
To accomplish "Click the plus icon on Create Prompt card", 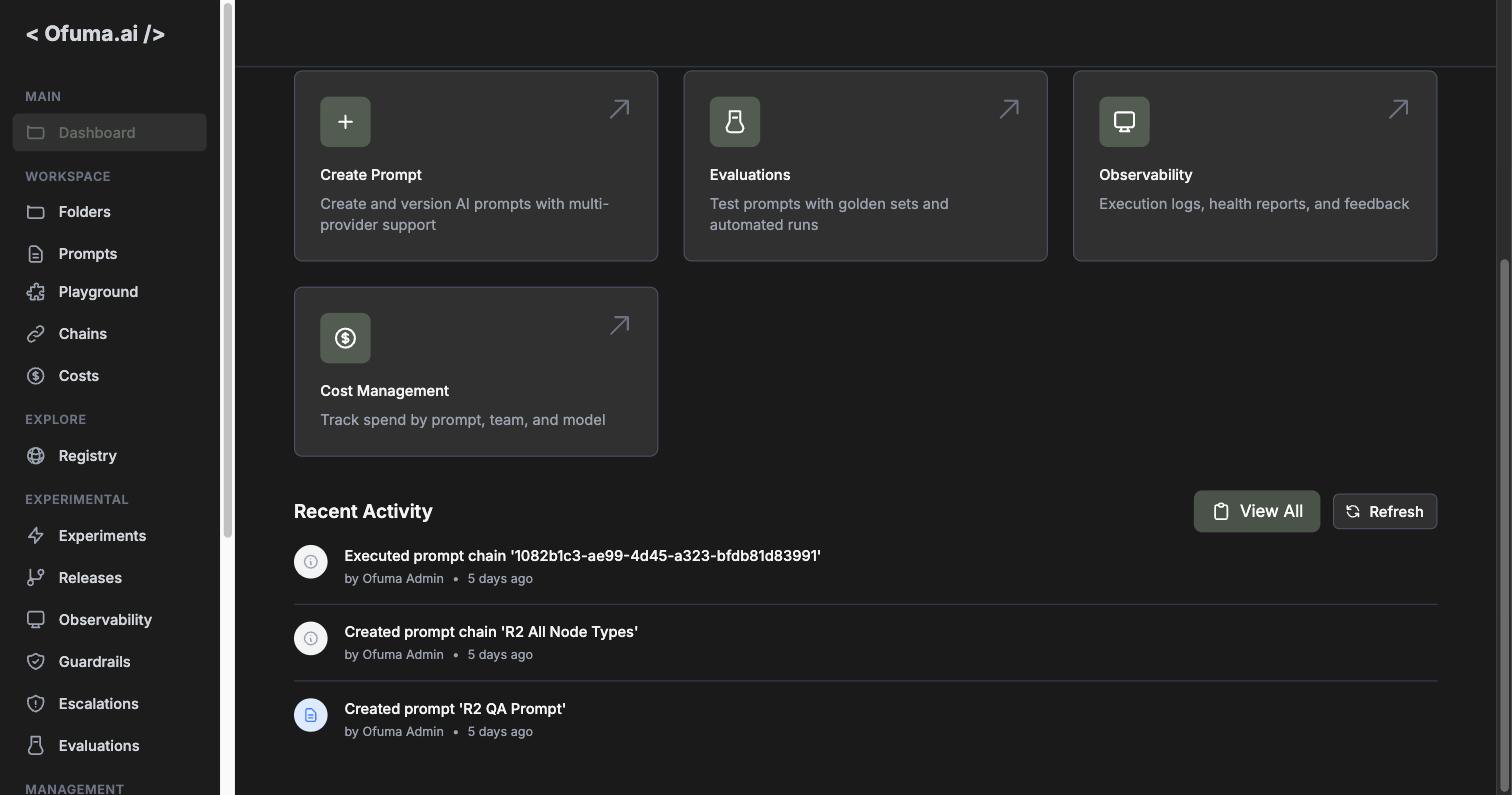I will click(345, 122).
